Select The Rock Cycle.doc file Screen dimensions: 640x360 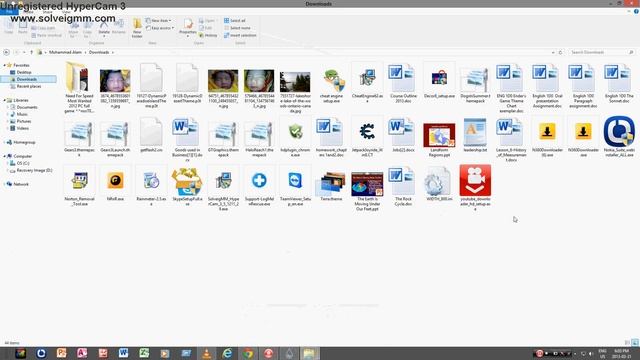[403, 187]
